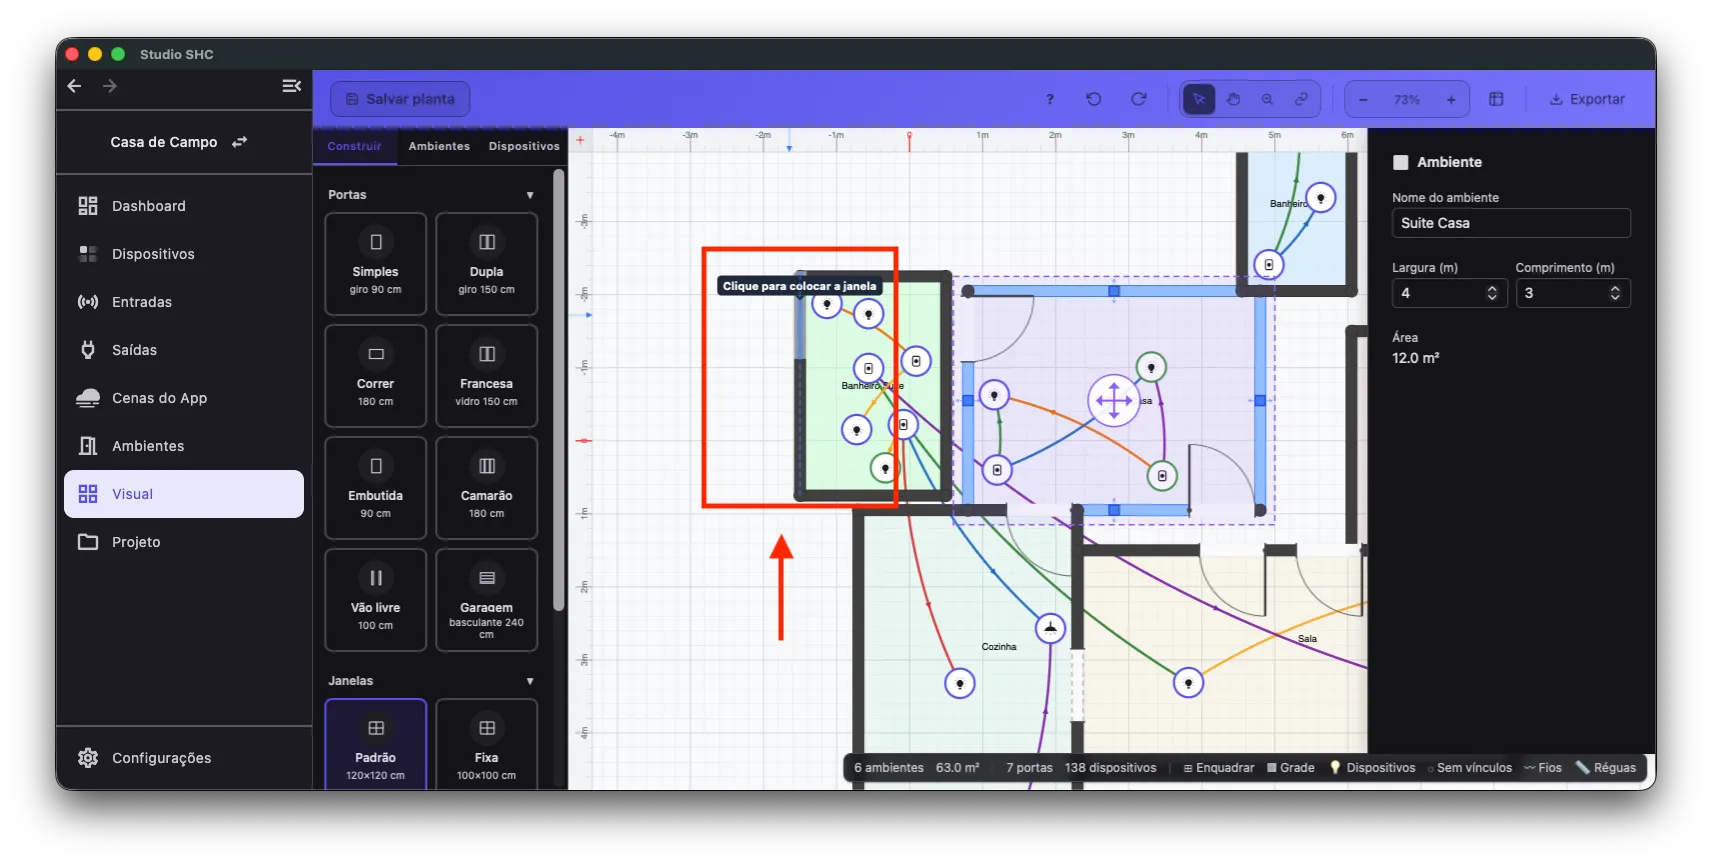Select the hand pan tool
Image resolution: width=1712 pixels, height=864 pixels.
1233,99
